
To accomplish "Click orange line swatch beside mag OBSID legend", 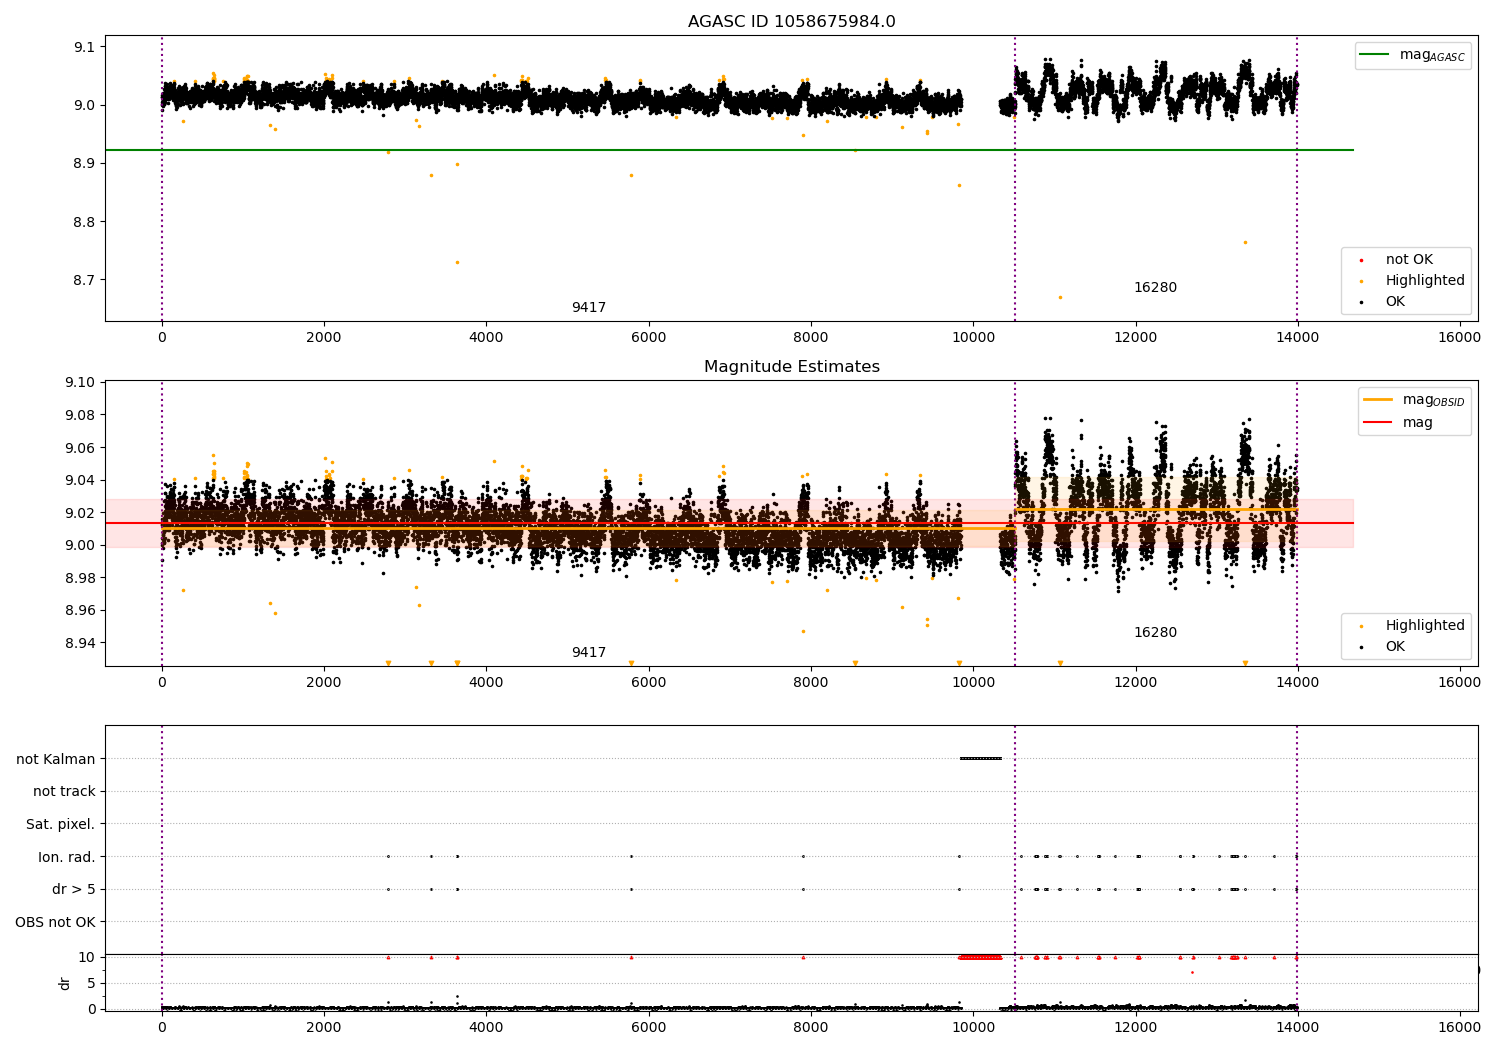I will pyautogui.click(x=1378, y=400).
